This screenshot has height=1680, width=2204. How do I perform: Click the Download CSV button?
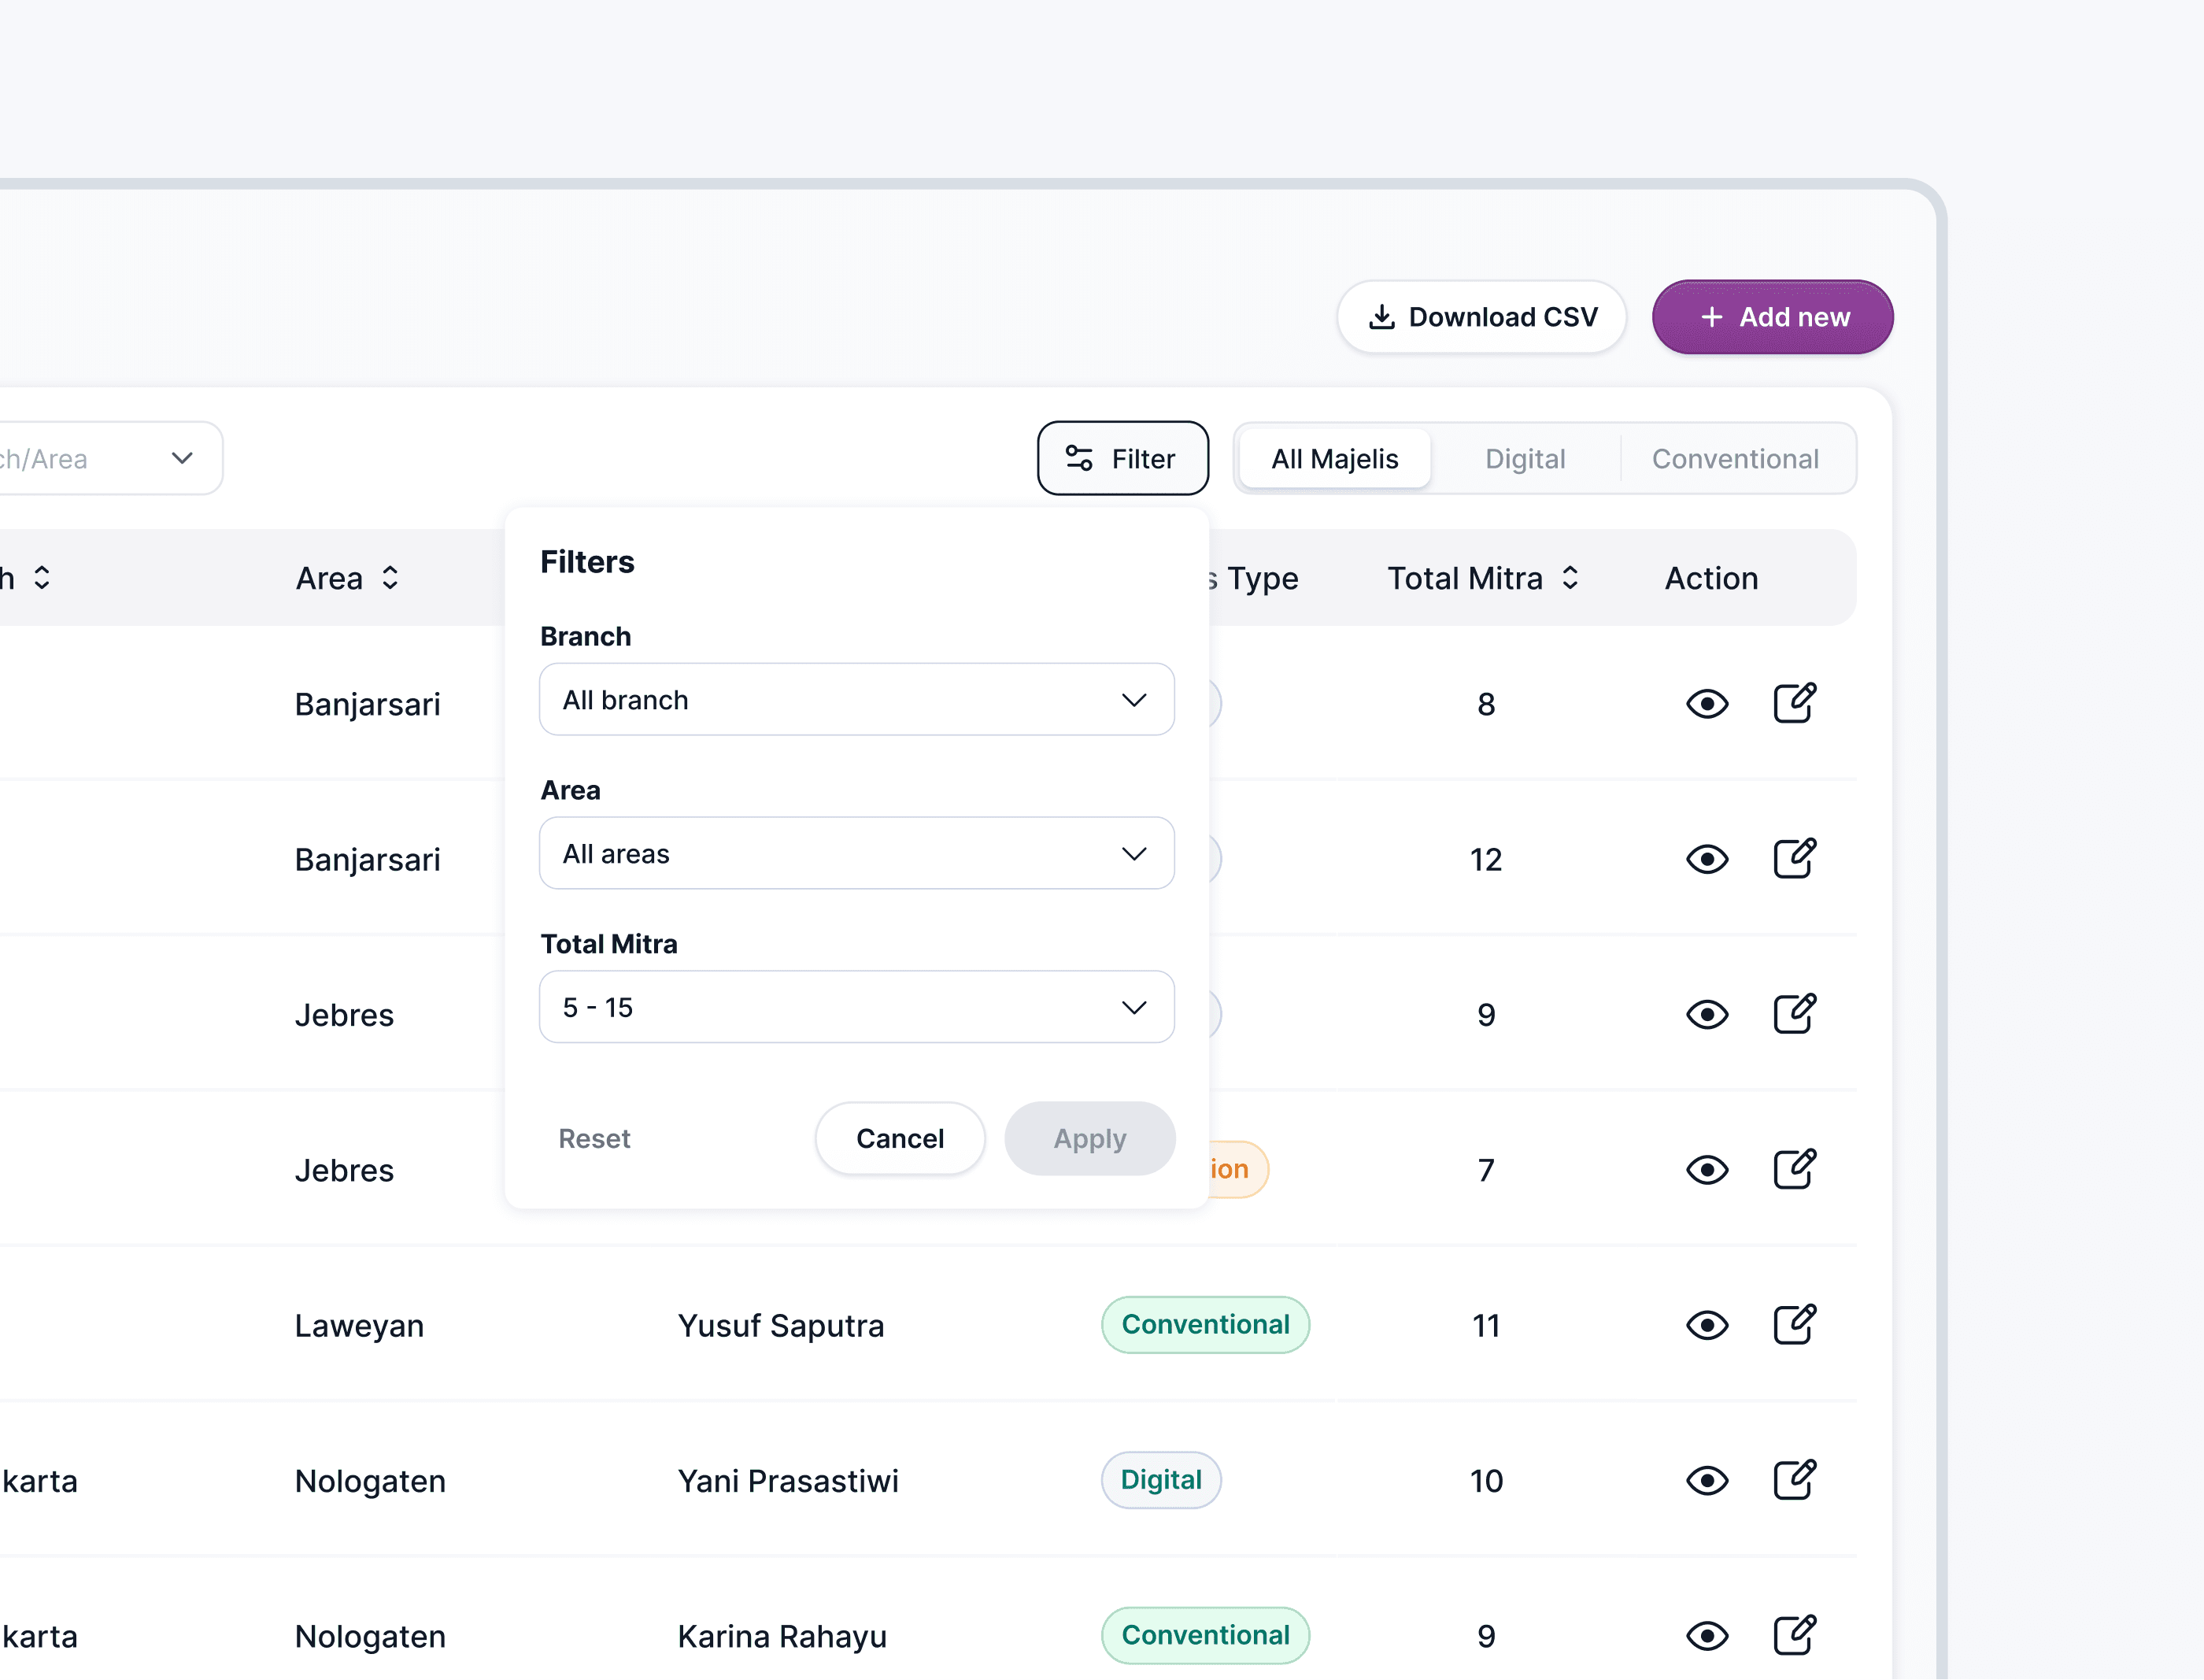pyautogui.click(x=1481, y=317)
